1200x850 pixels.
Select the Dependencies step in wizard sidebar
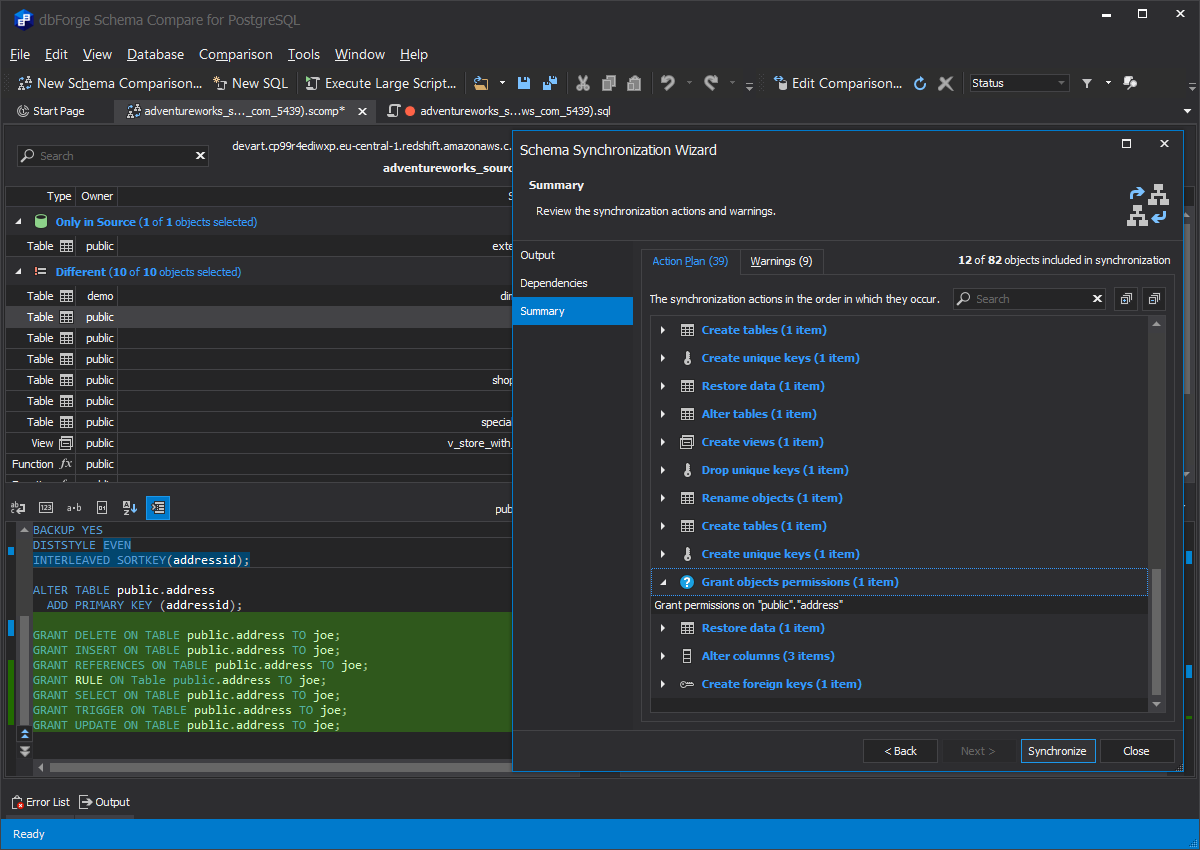click(573, 283)
